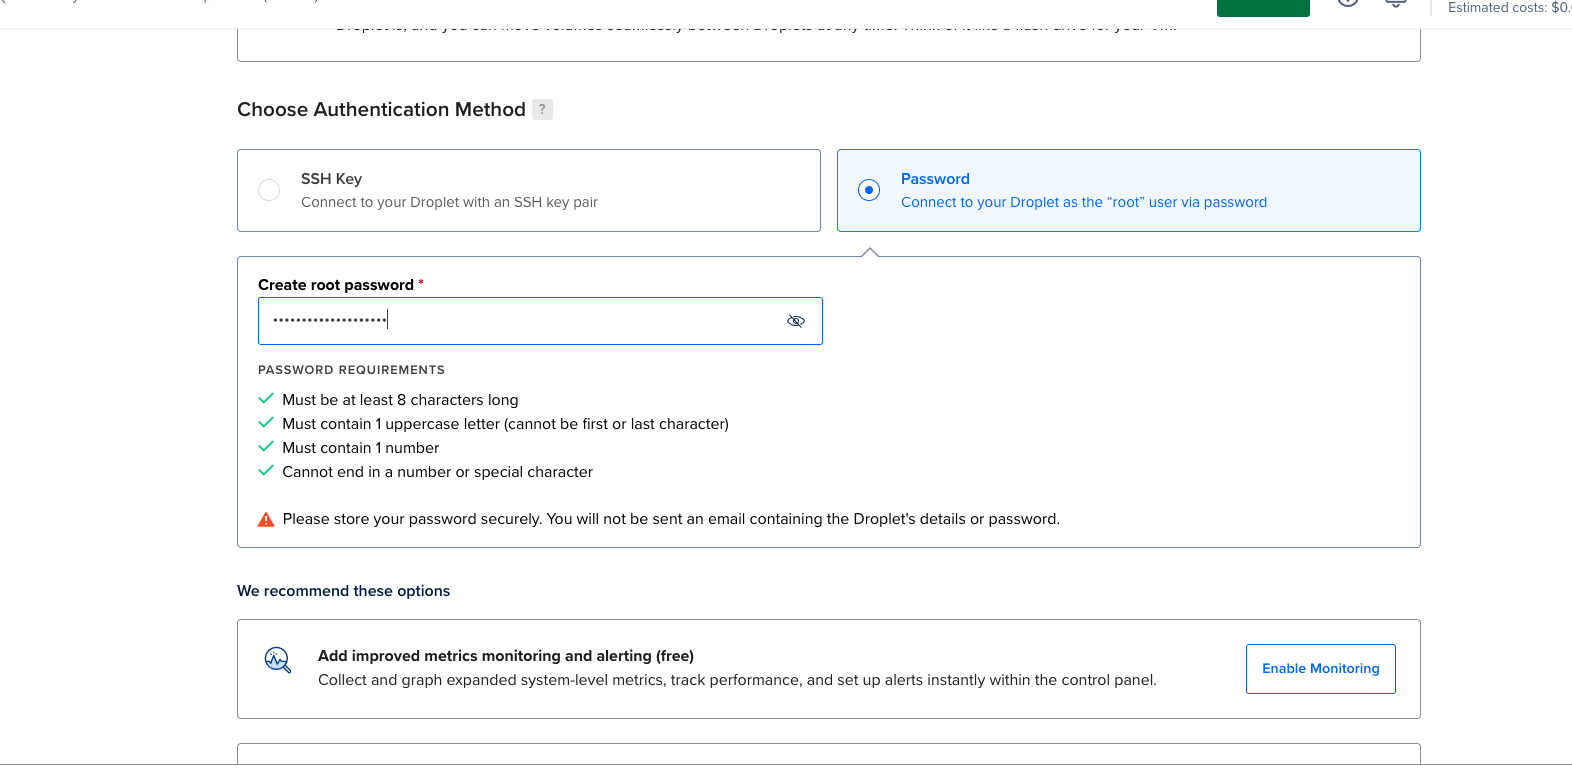This screenshot has height=774, width=1572.
Task: Click the authentication method help question mark
Action: (542, 110)
